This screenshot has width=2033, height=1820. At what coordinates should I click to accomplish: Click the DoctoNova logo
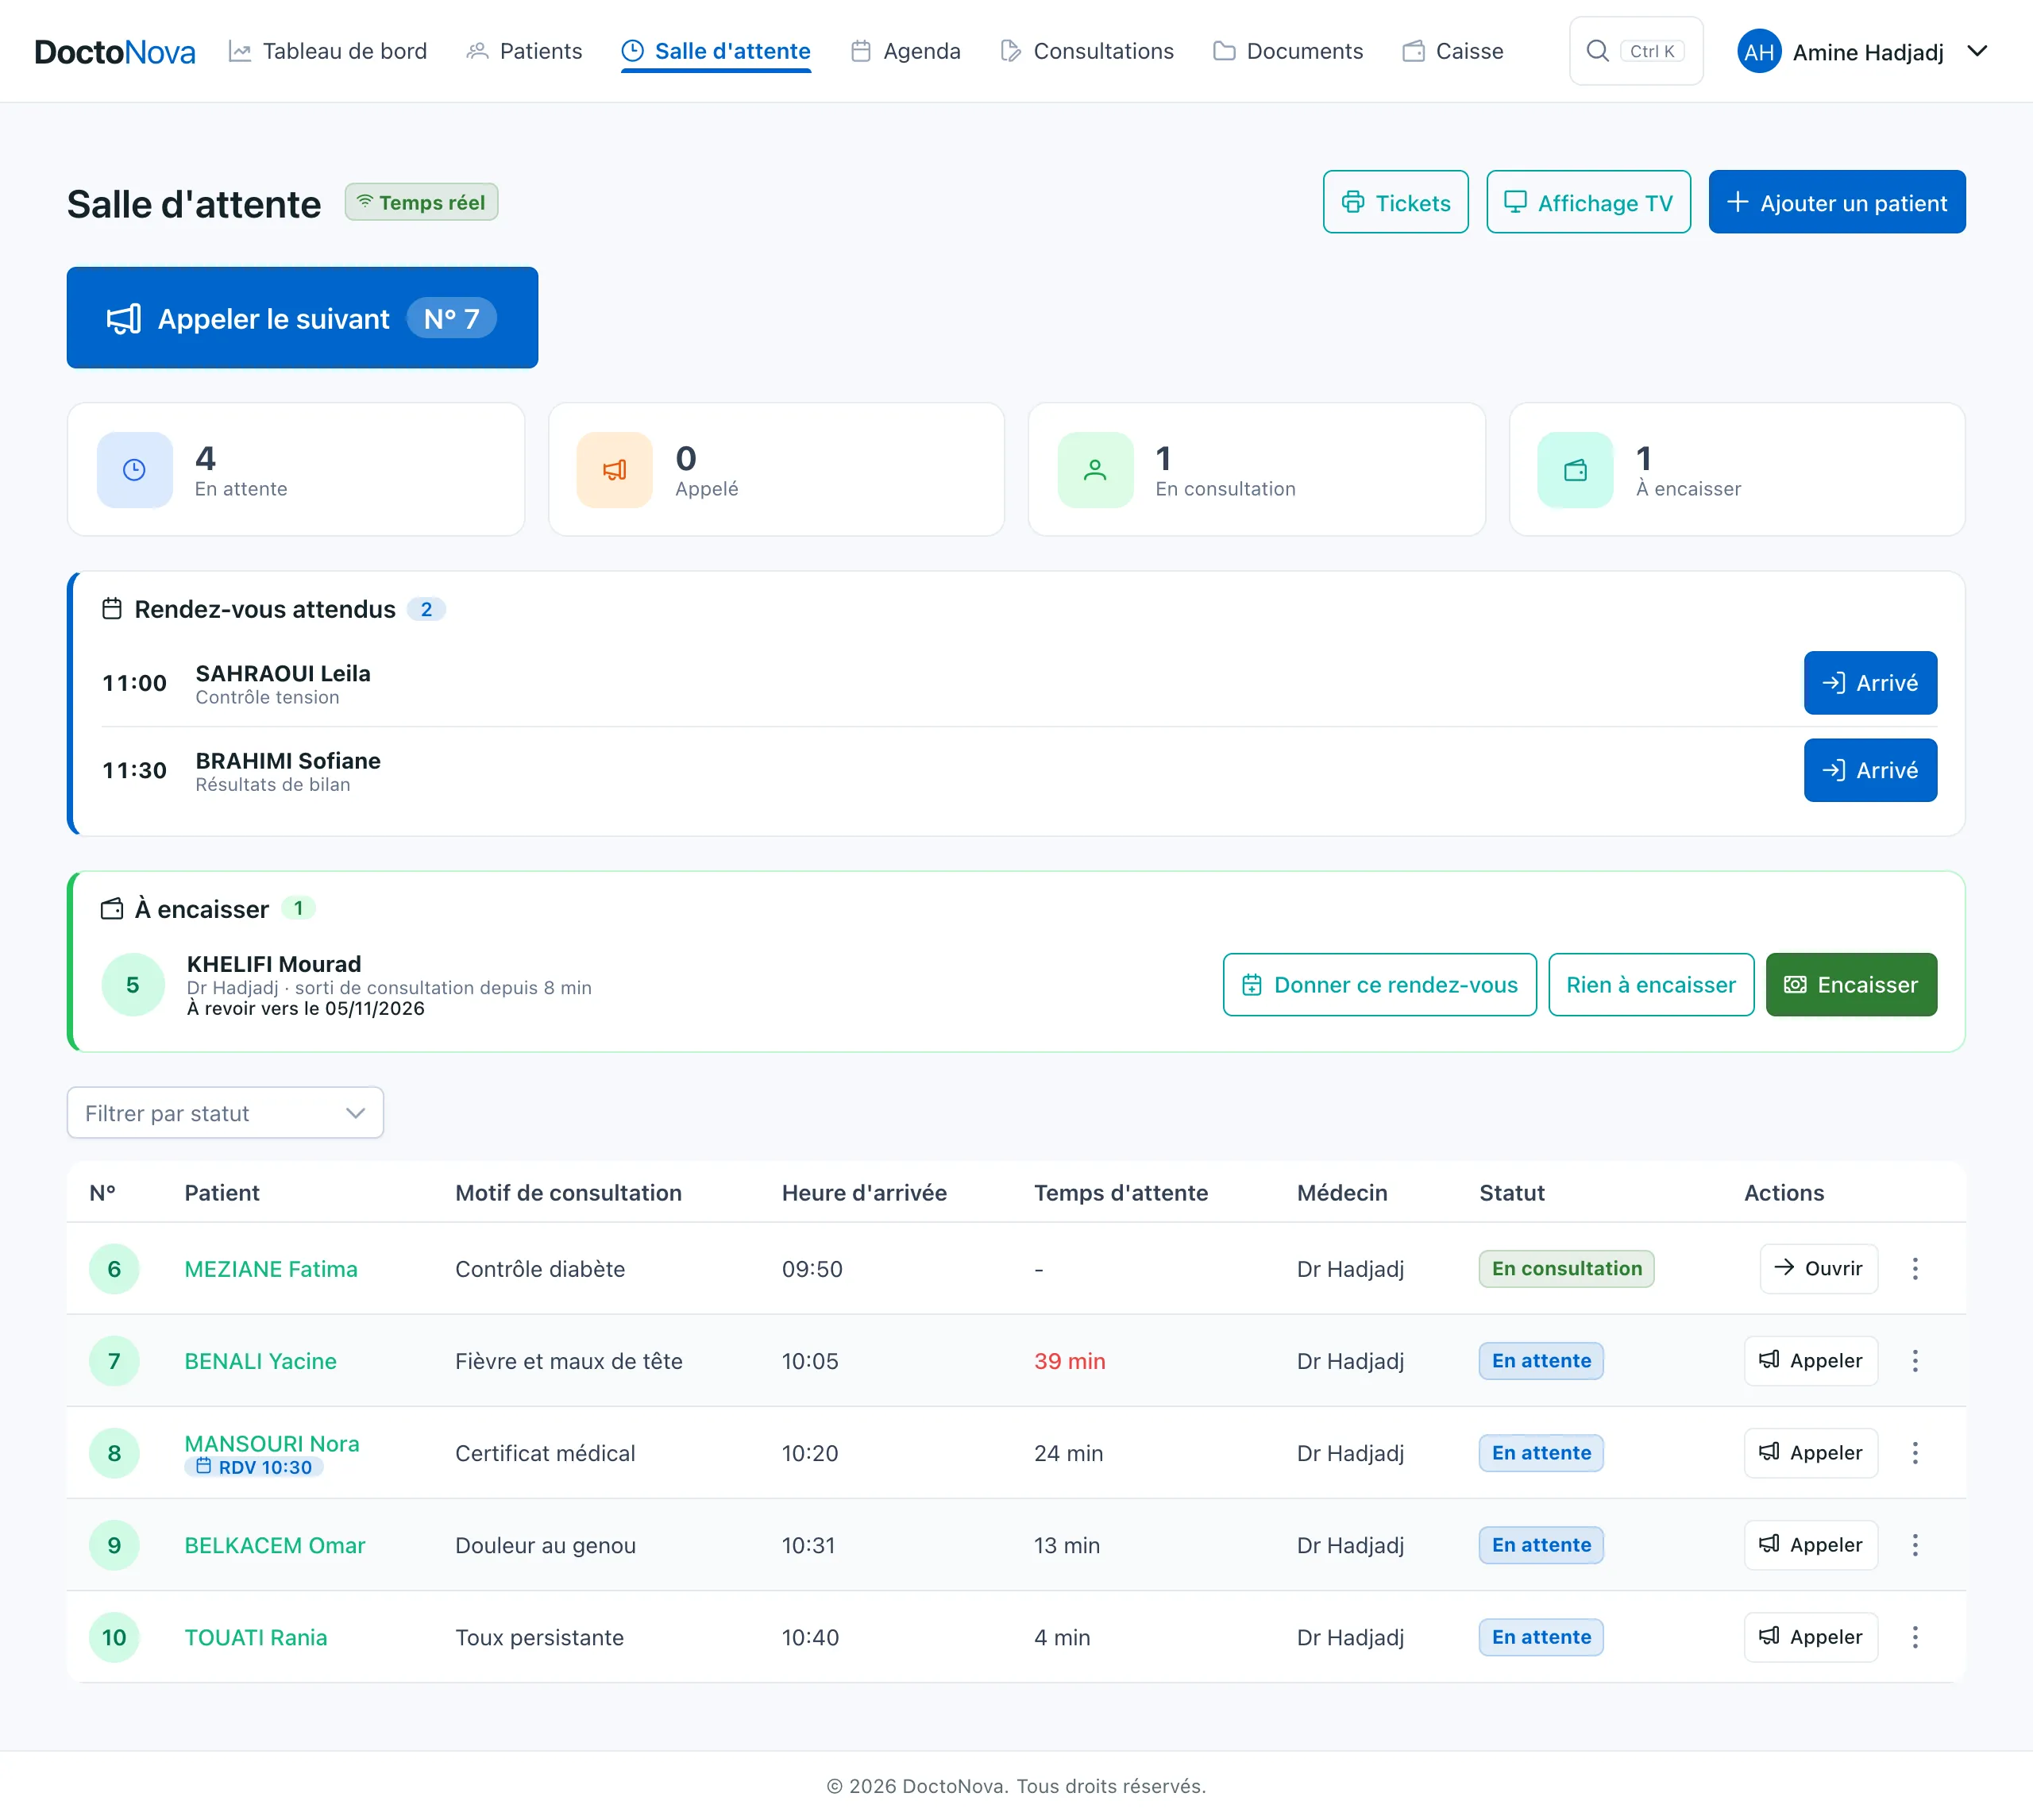click(115, 51)
